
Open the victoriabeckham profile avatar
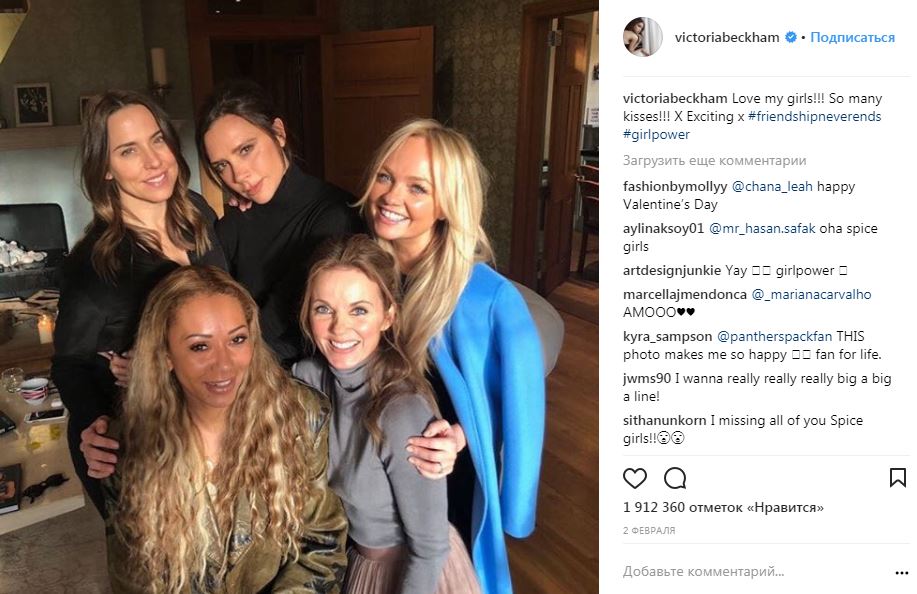tap(643, 37)
